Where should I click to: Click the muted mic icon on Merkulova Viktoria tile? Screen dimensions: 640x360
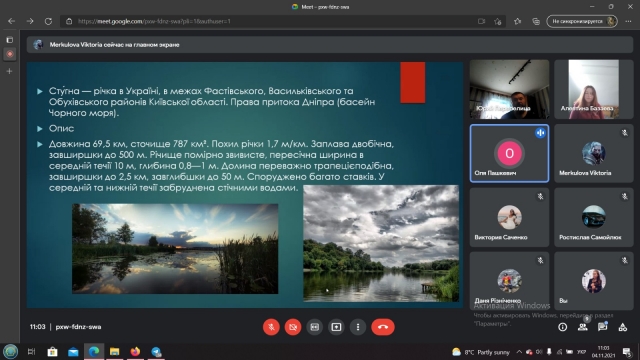624,133
